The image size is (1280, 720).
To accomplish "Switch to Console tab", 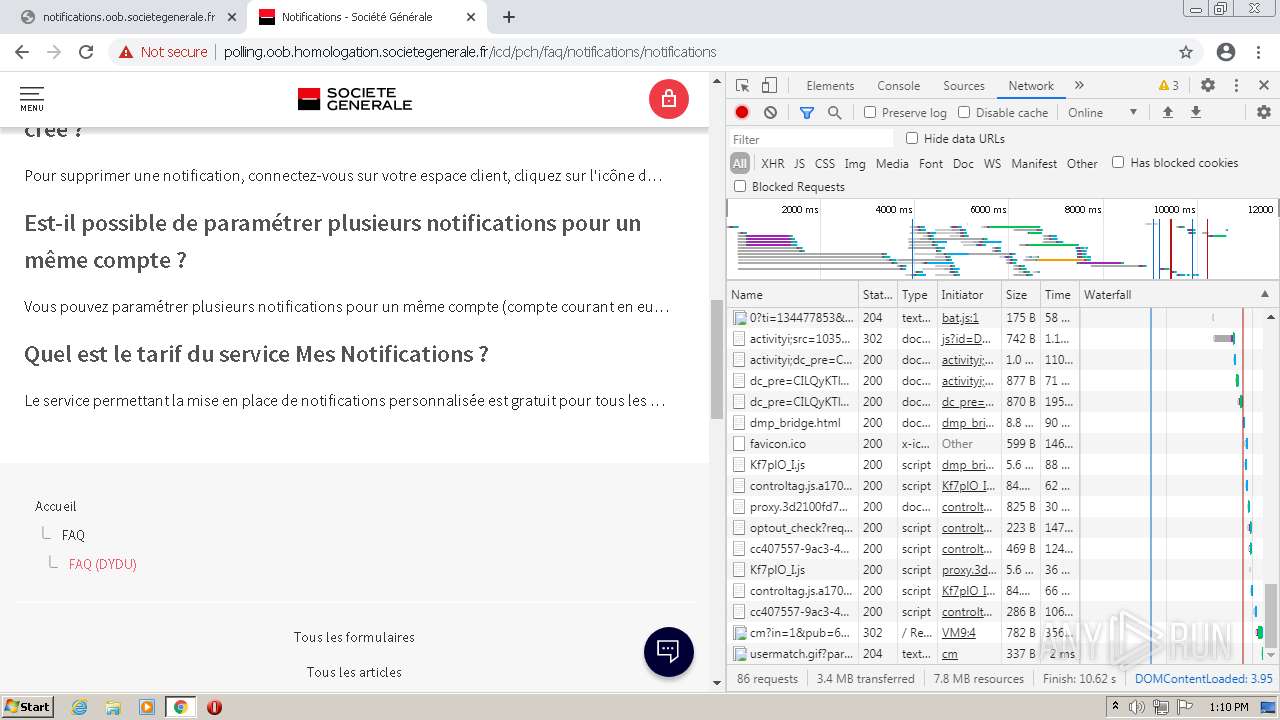I will [x=898, y=86].
